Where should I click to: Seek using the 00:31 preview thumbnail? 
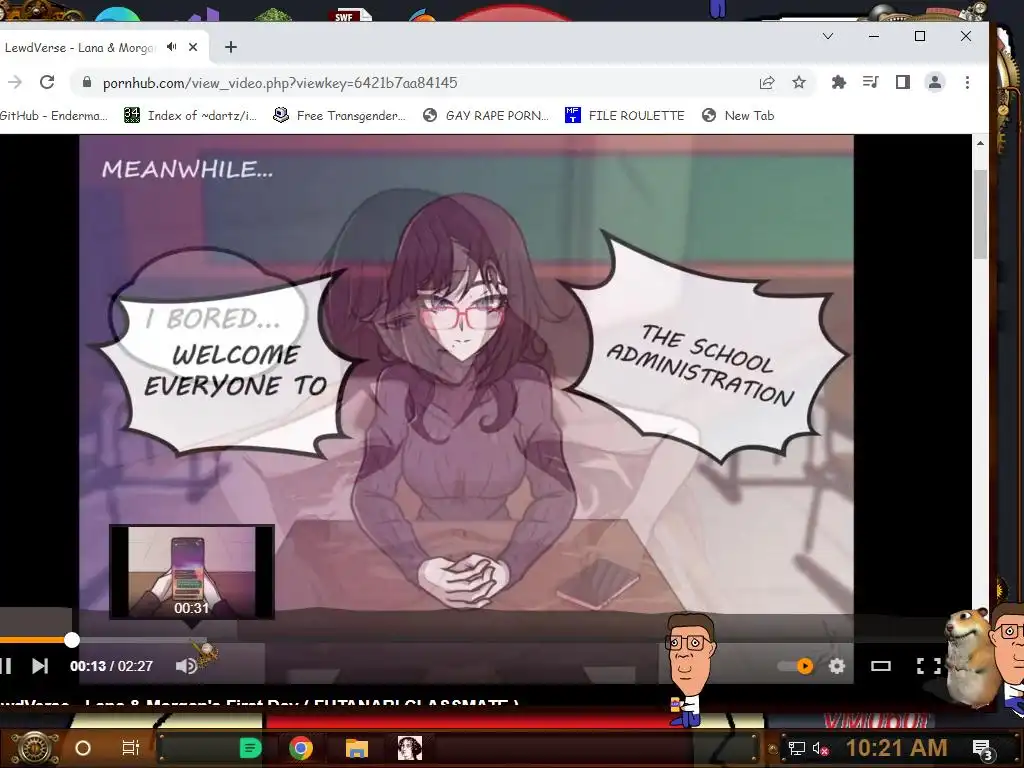[191, 572]
